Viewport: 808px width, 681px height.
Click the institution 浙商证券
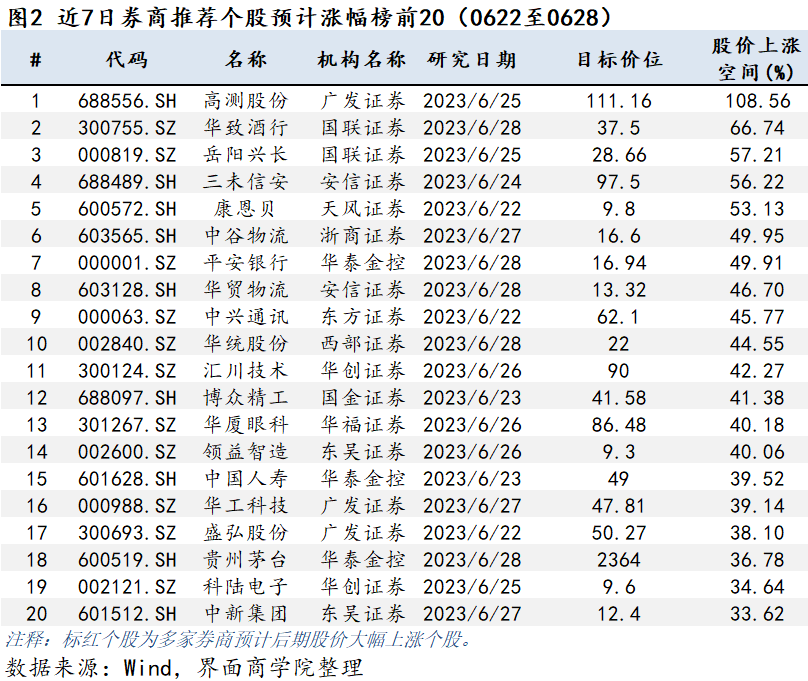363,236
